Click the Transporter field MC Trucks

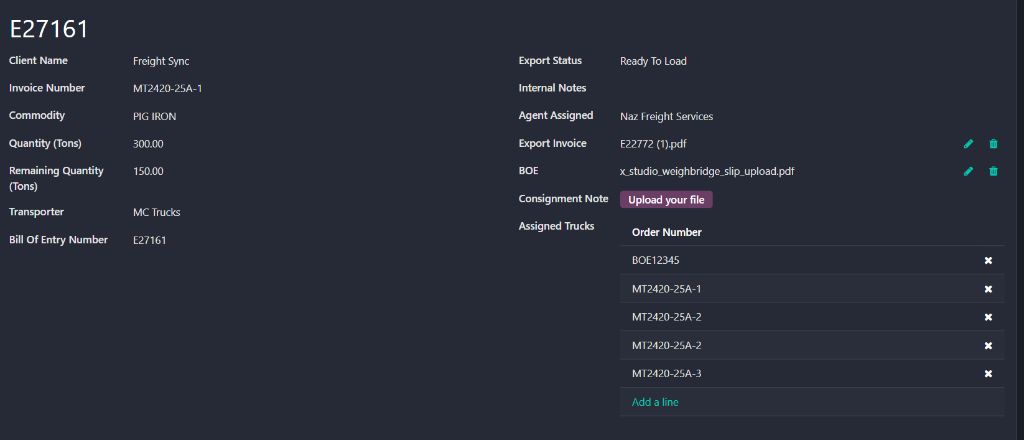tap(157, 212)
